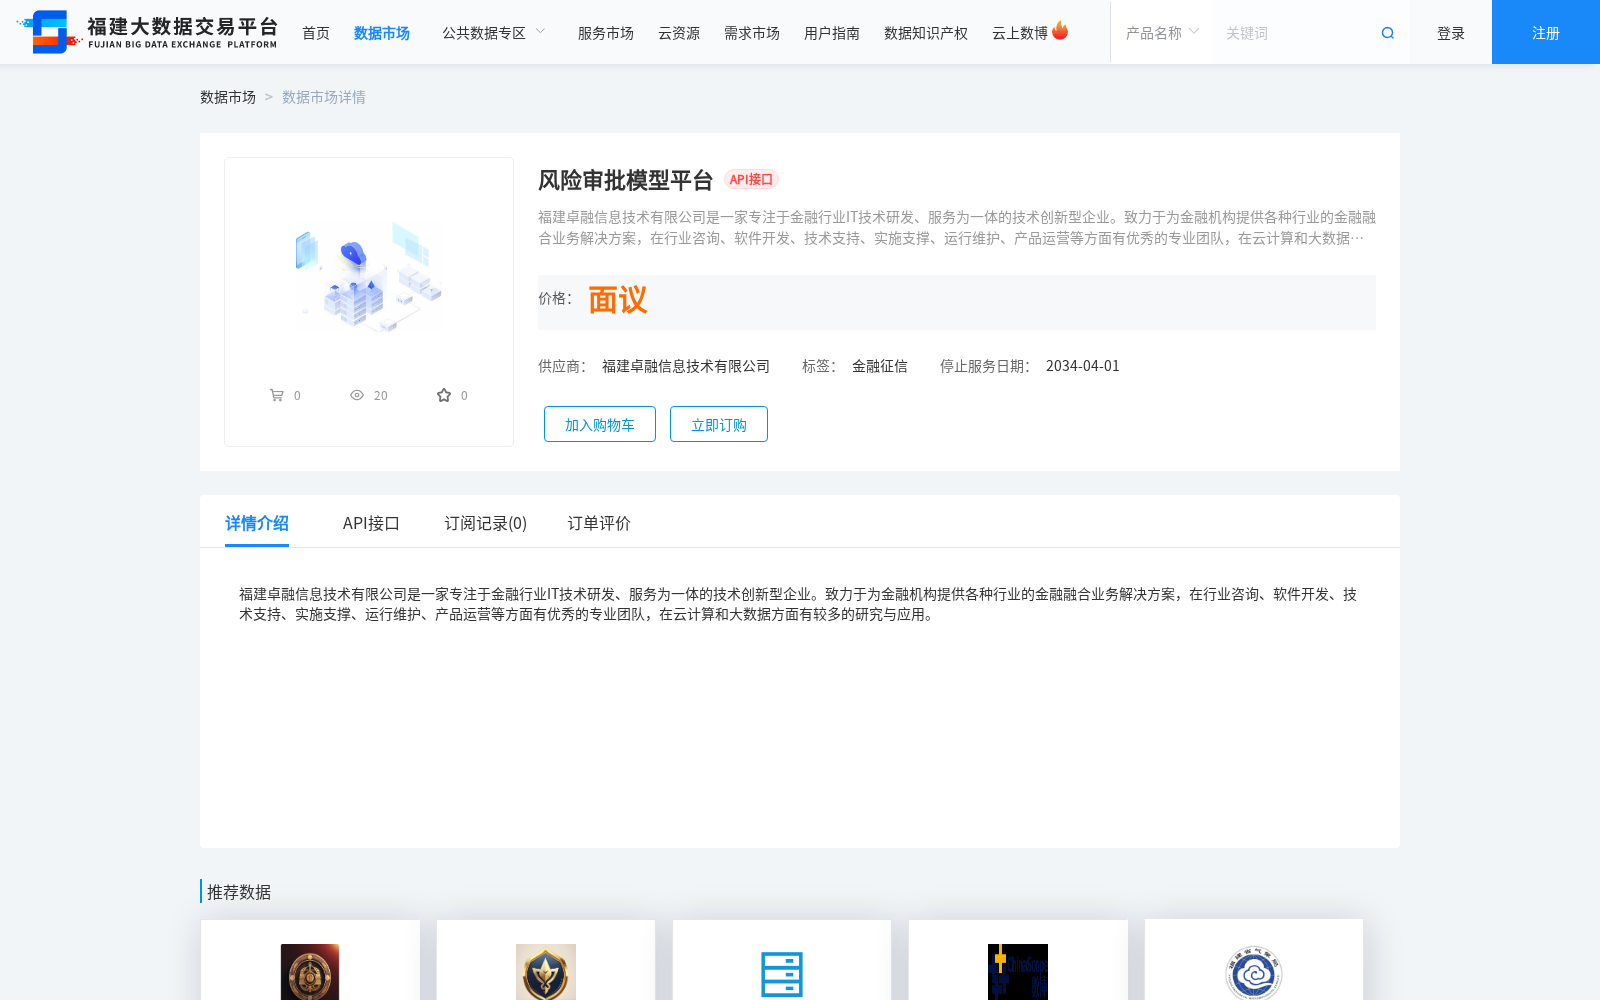The height and width of the screenshot is (1000, 1600).
Task: Click the orange 面议 price text
Action: pyautogui.click(x=618, y=300)
